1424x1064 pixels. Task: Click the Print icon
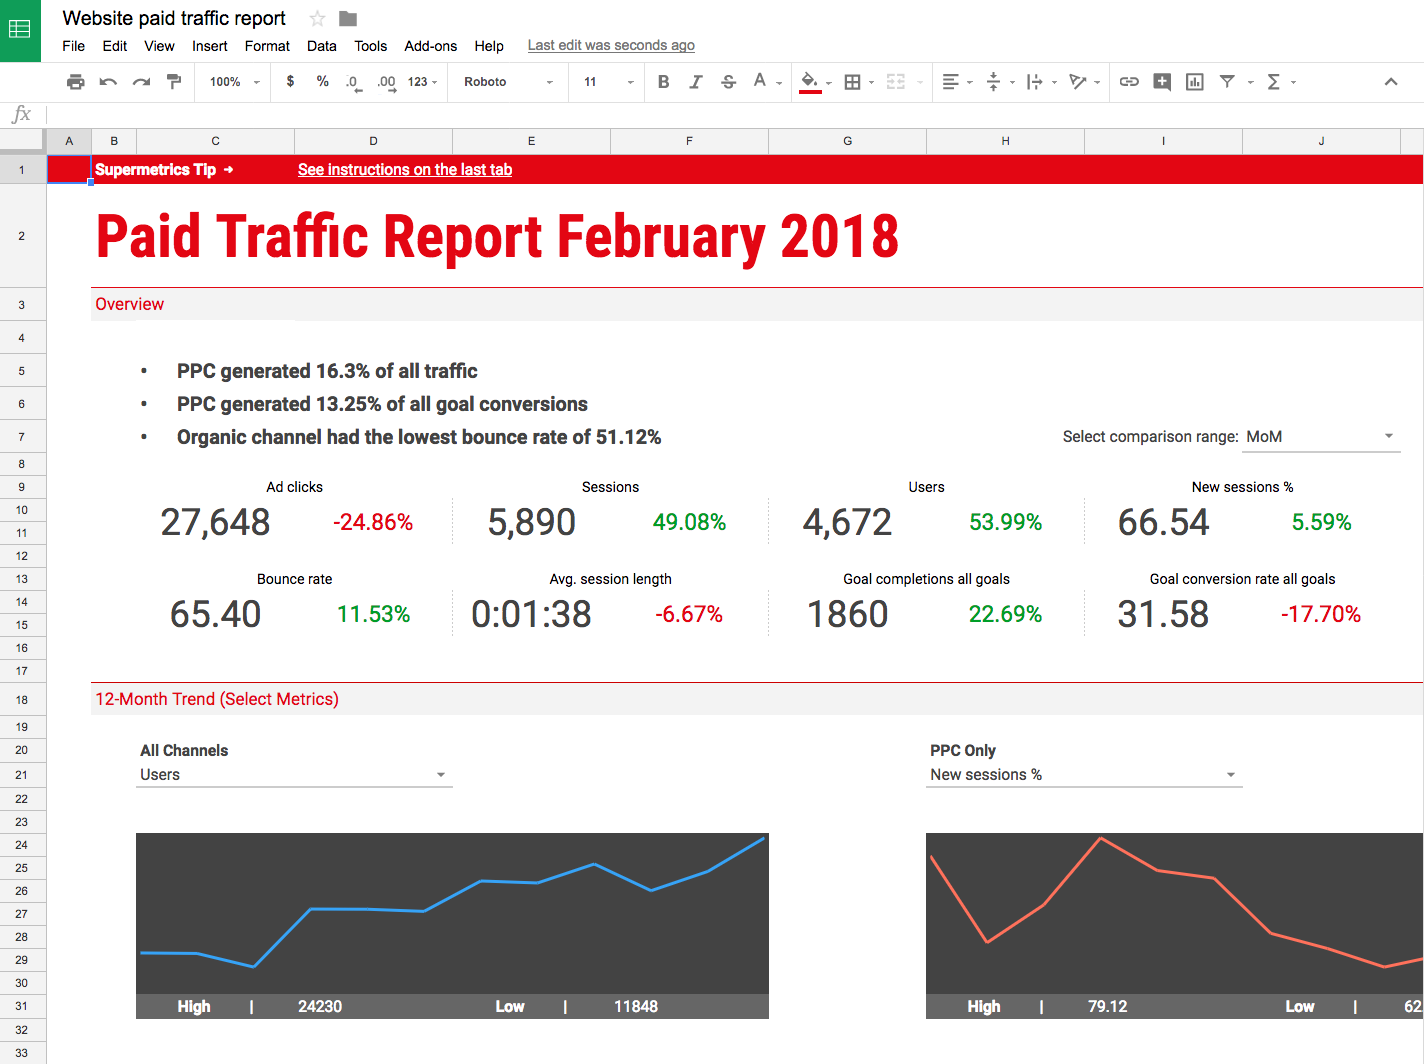point(75,82)
